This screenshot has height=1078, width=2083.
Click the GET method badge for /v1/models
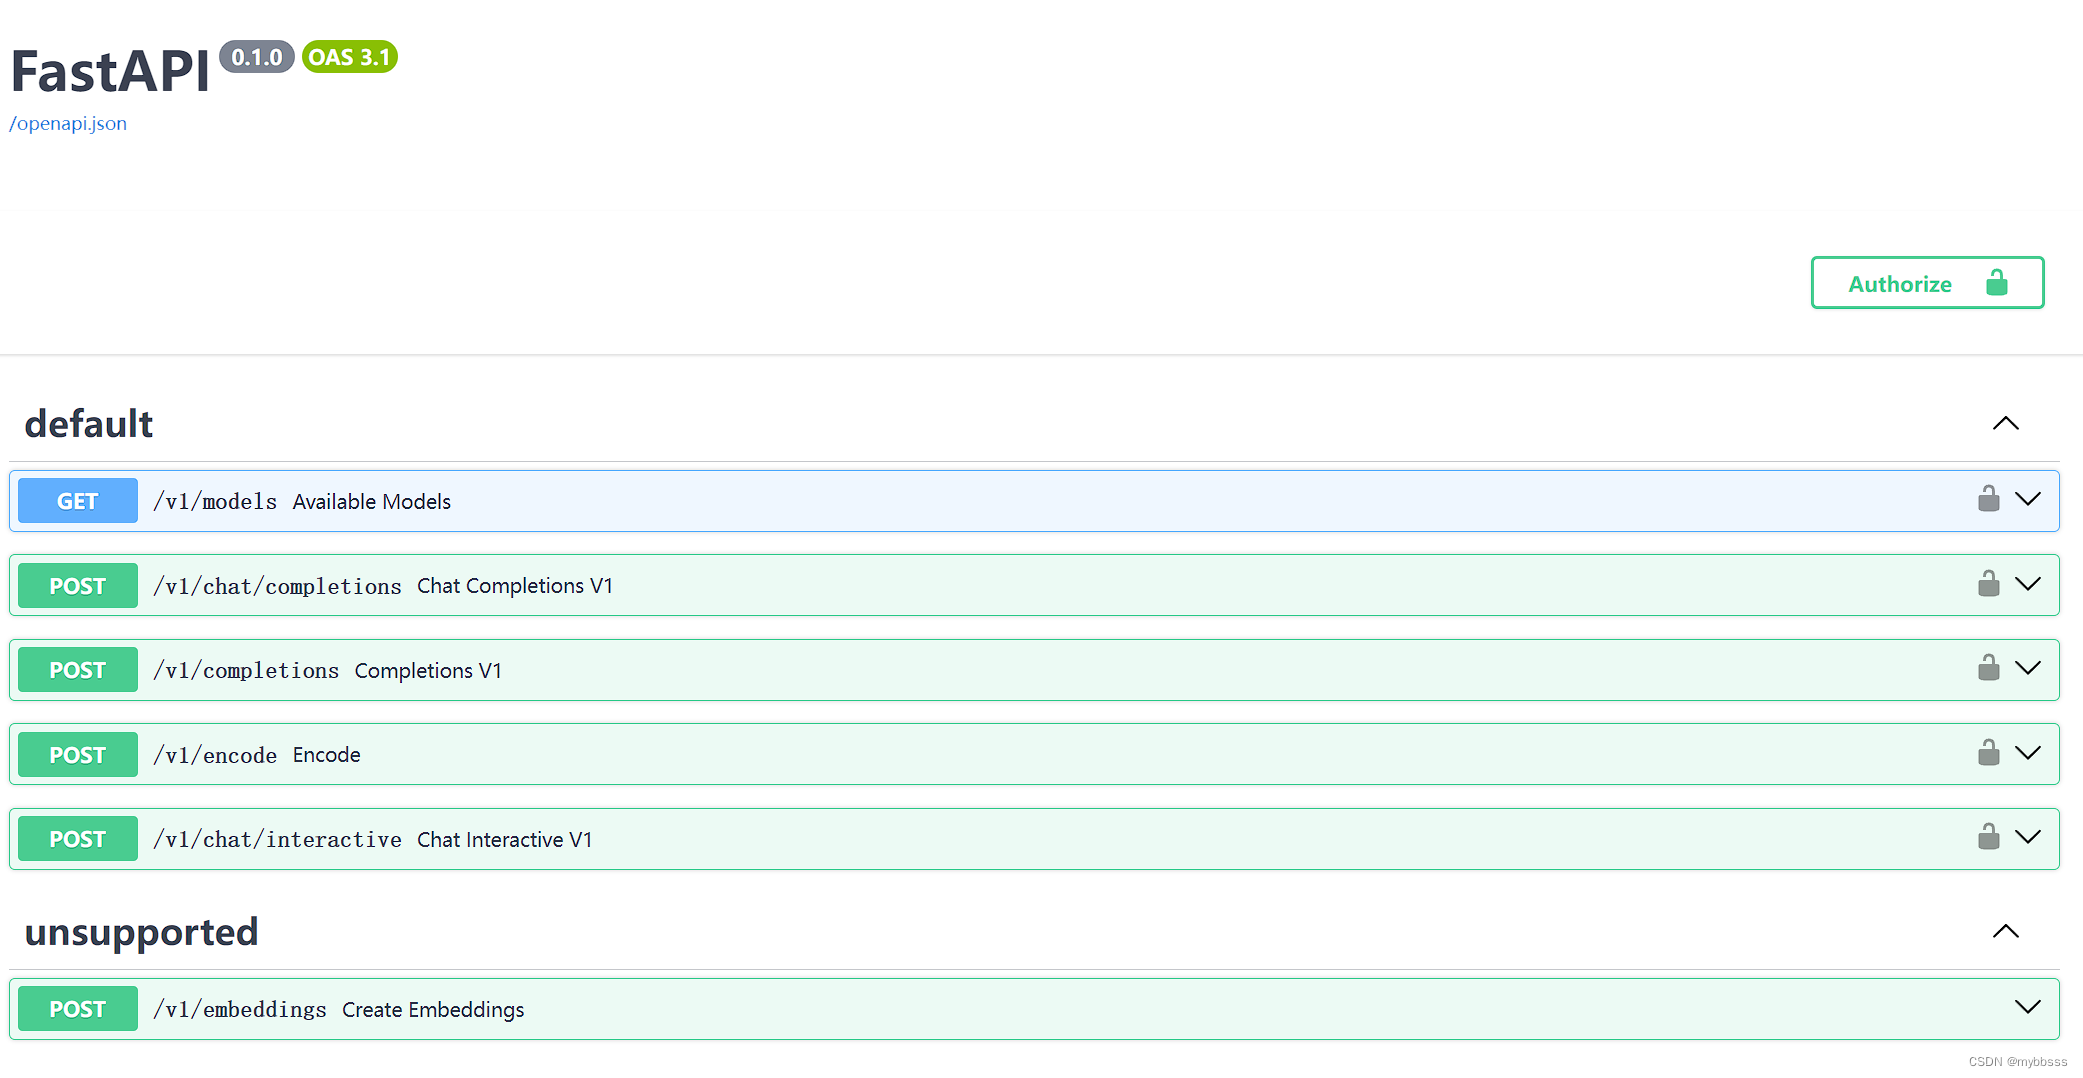click(78, 501)
